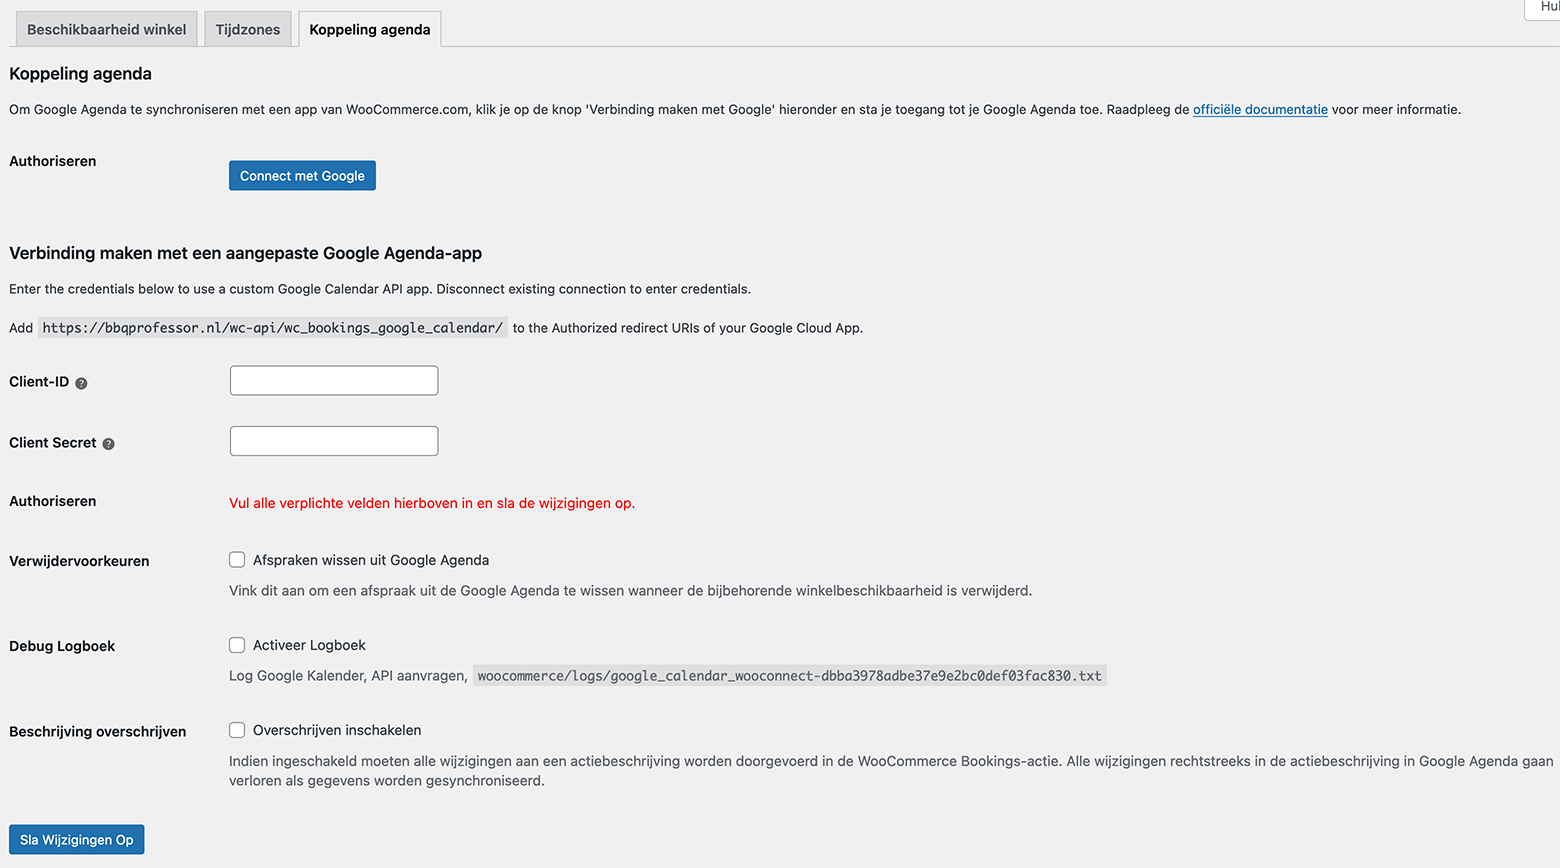Click the Client-ID help question mark icon
This screenshot has width=1560, height=868.
coord(82,383)
